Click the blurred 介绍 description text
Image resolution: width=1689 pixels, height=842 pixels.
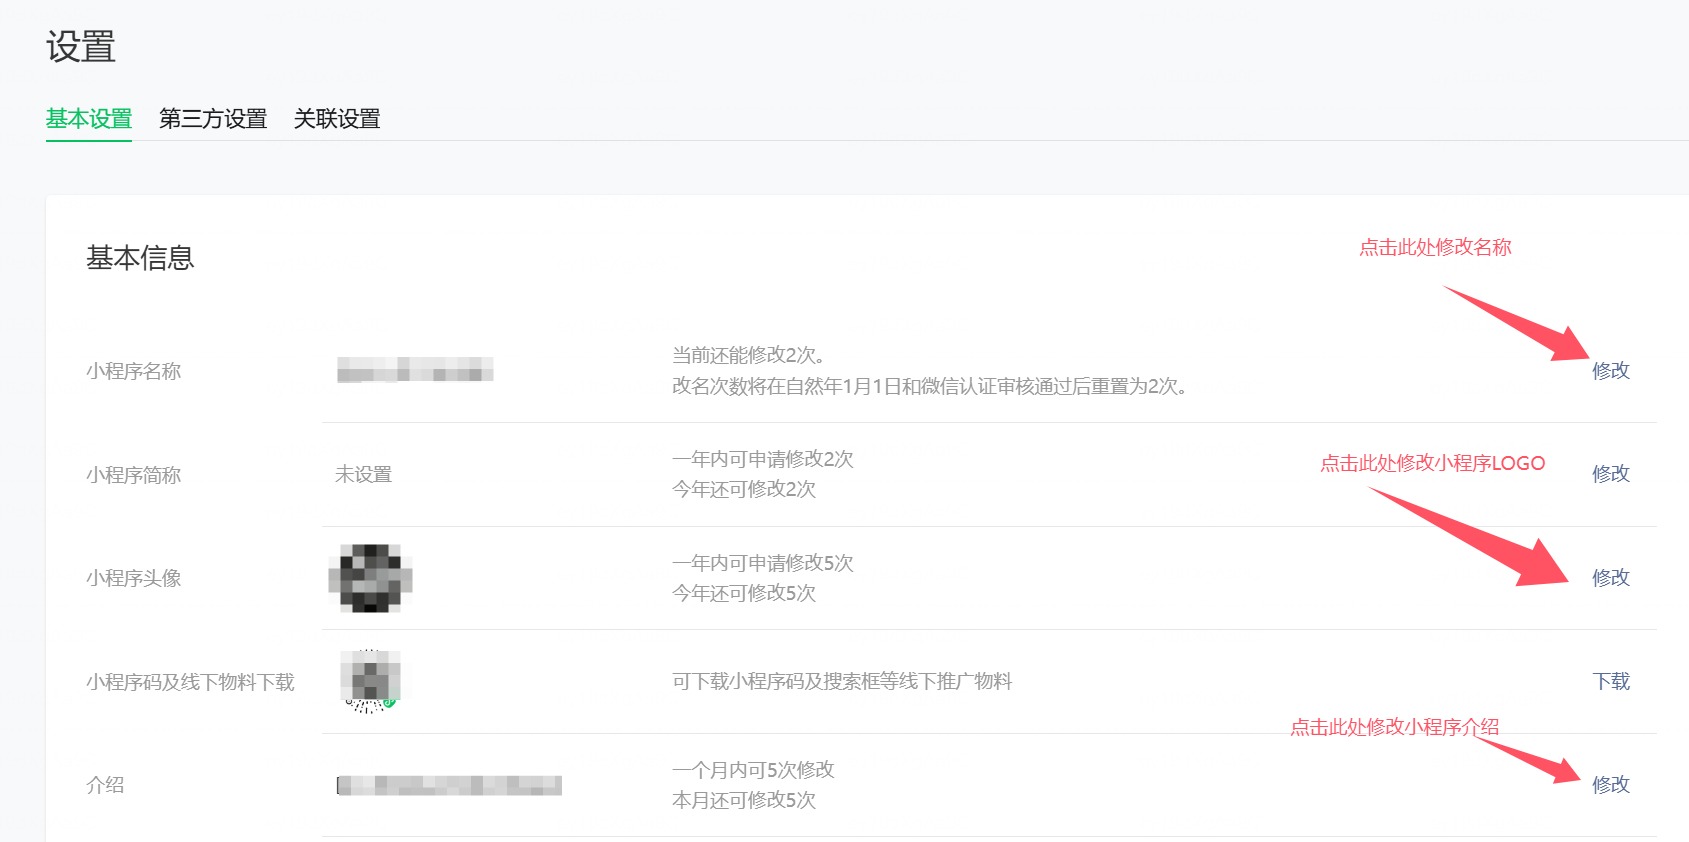449,786
